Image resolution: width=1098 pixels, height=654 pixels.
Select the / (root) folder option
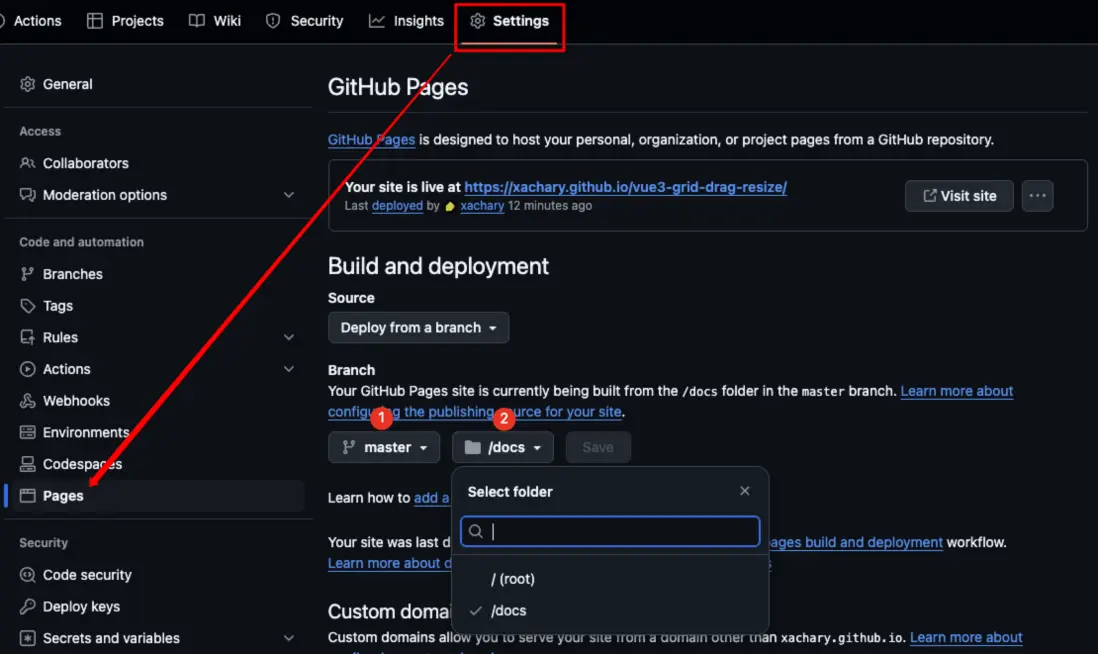513,579
